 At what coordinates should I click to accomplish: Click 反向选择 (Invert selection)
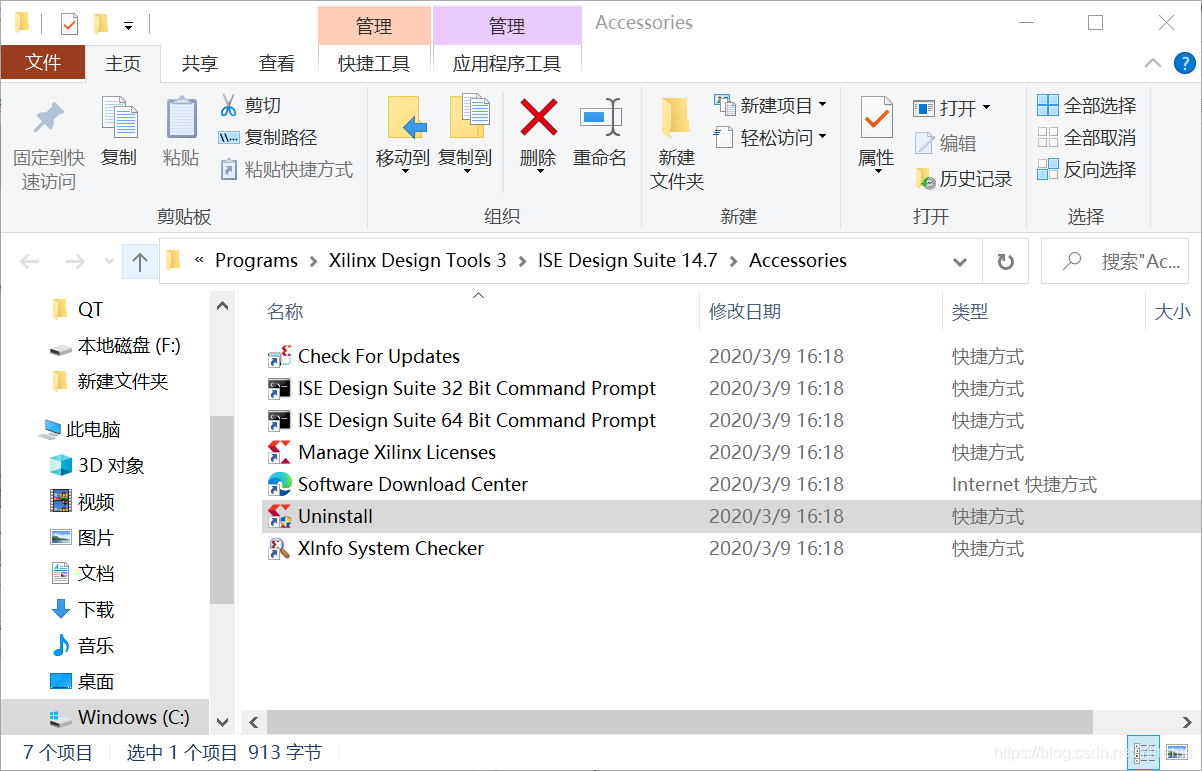tap(1087, 169)
